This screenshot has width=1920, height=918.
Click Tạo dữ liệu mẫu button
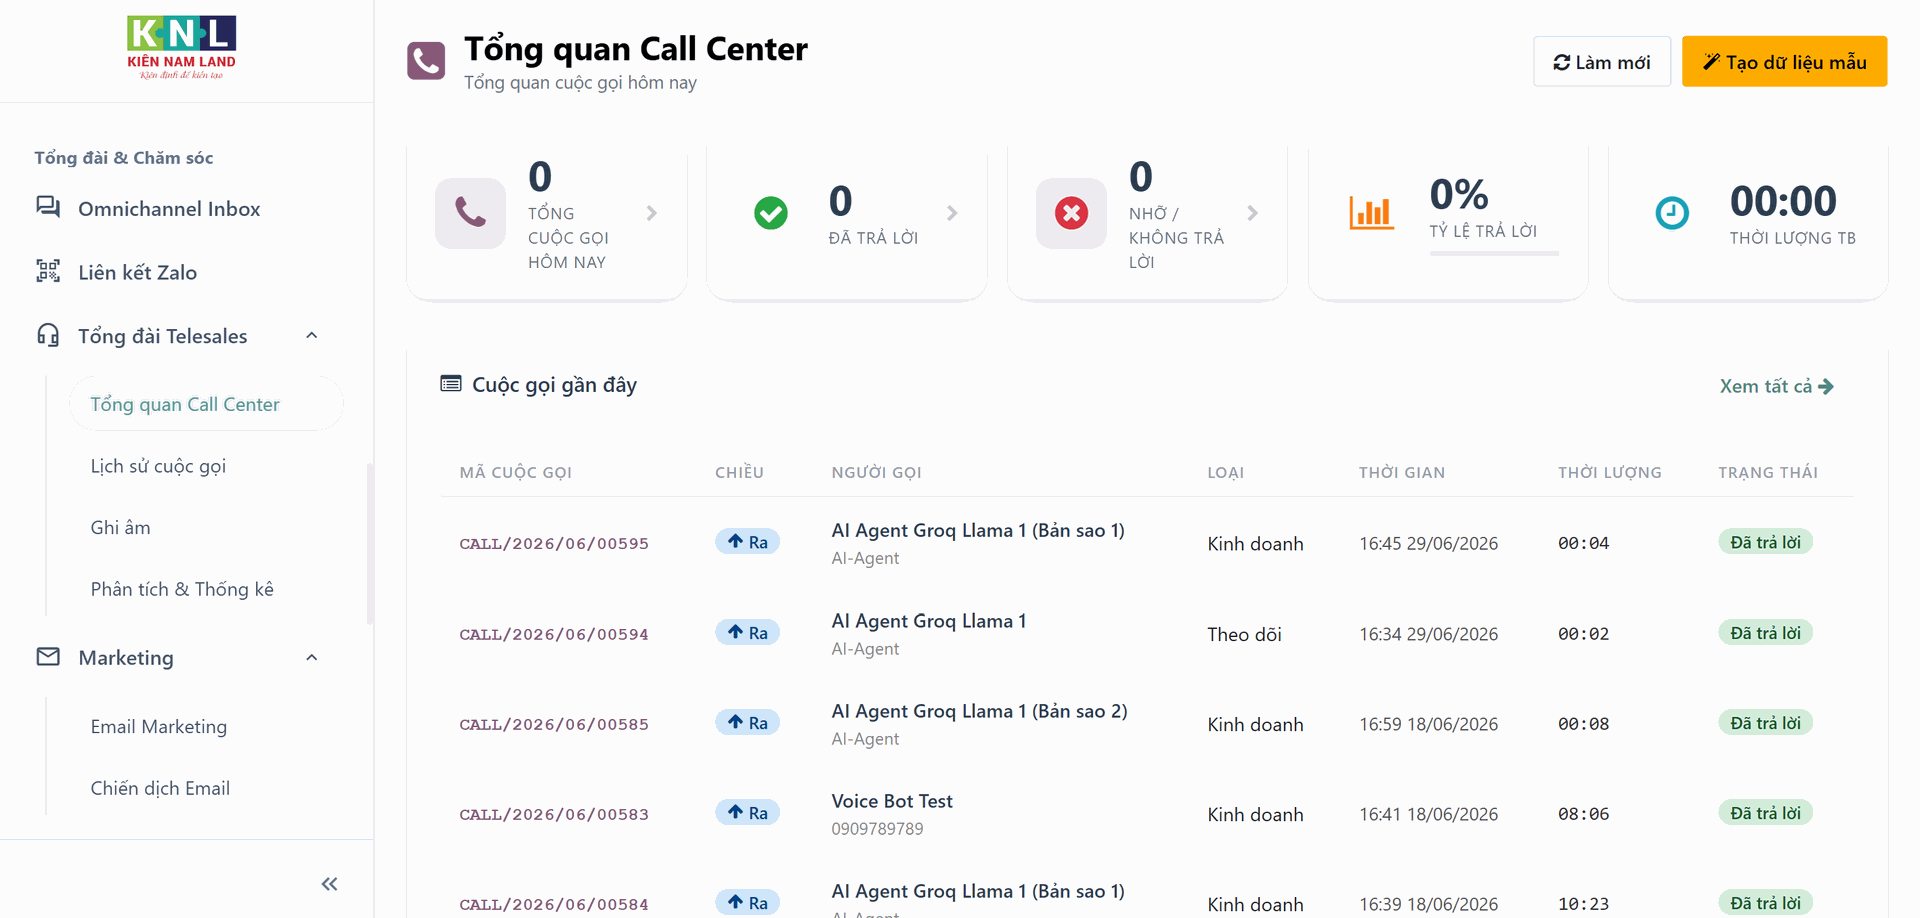tap(1785, 62)
